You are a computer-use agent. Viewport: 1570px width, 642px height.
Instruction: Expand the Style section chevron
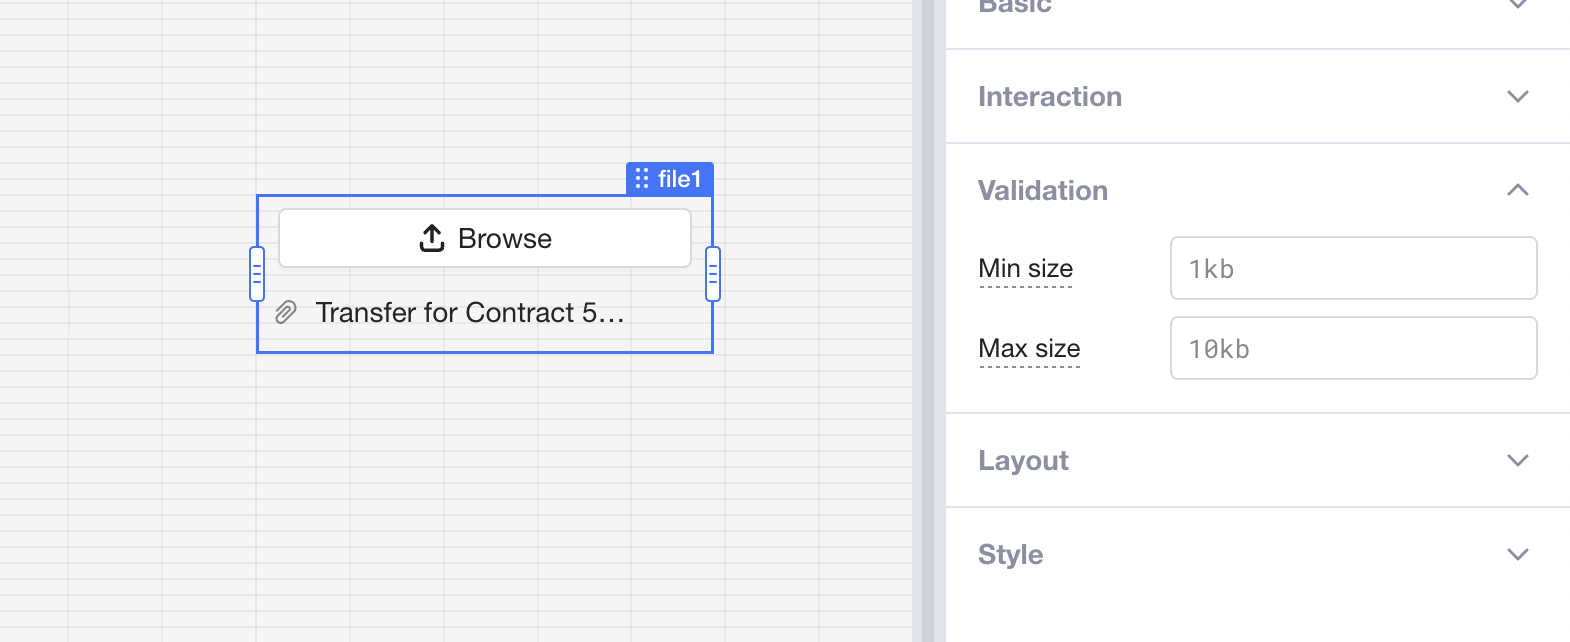click(1517, 555)
